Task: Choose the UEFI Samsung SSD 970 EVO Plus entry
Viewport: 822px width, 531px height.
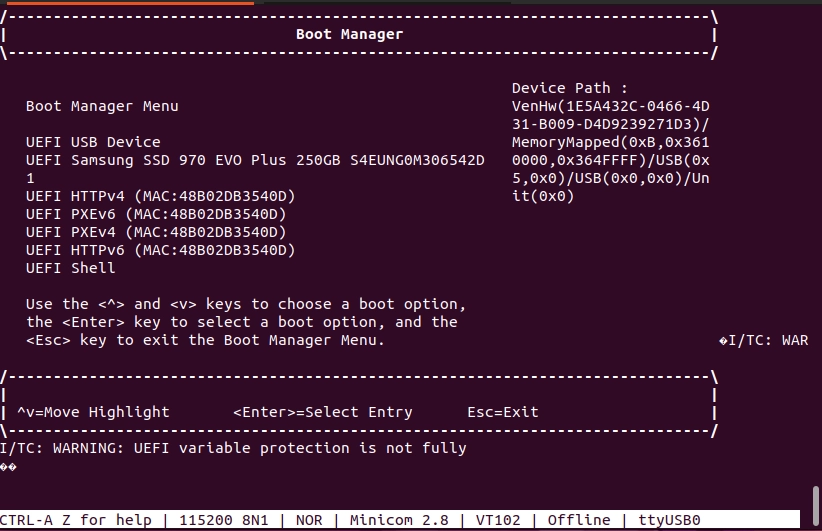Action: pos(255,160)
